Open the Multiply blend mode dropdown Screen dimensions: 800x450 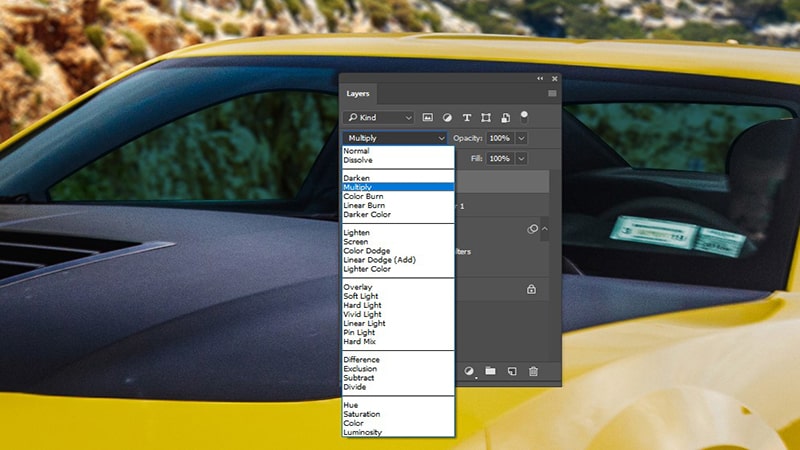pos(395,138)
